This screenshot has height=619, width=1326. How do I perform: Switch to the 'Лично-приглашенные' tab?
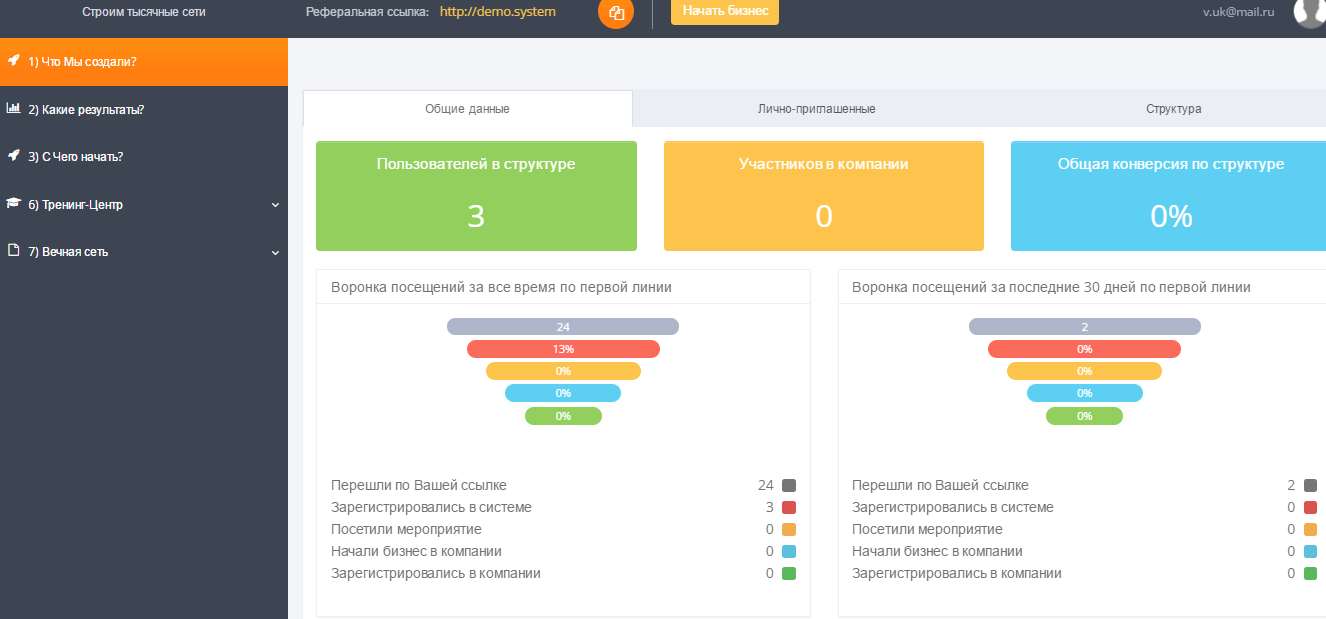pos(817,109)
